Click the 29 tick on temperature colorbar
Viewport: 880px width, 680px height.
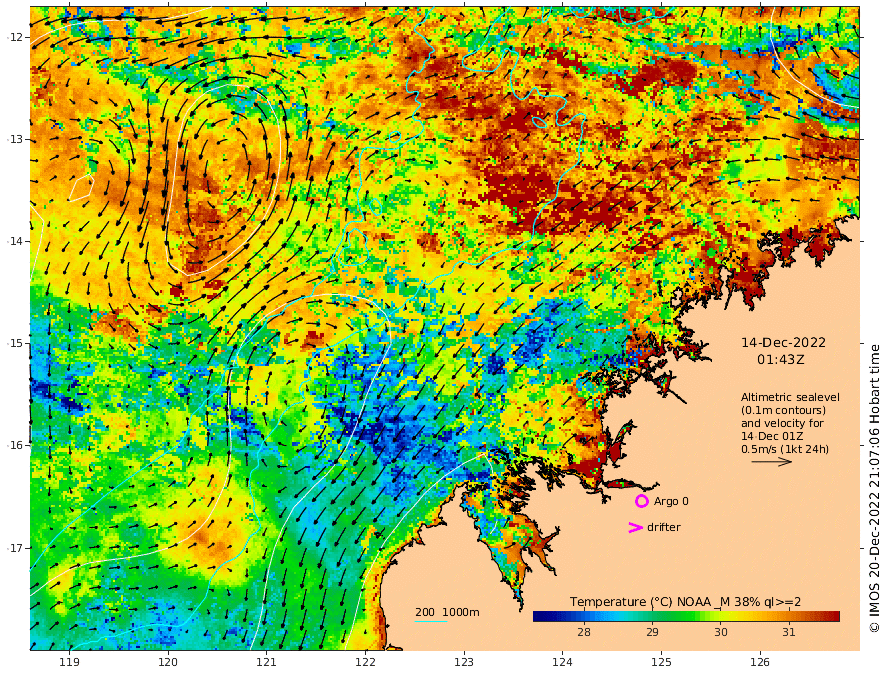pos(652,632)
